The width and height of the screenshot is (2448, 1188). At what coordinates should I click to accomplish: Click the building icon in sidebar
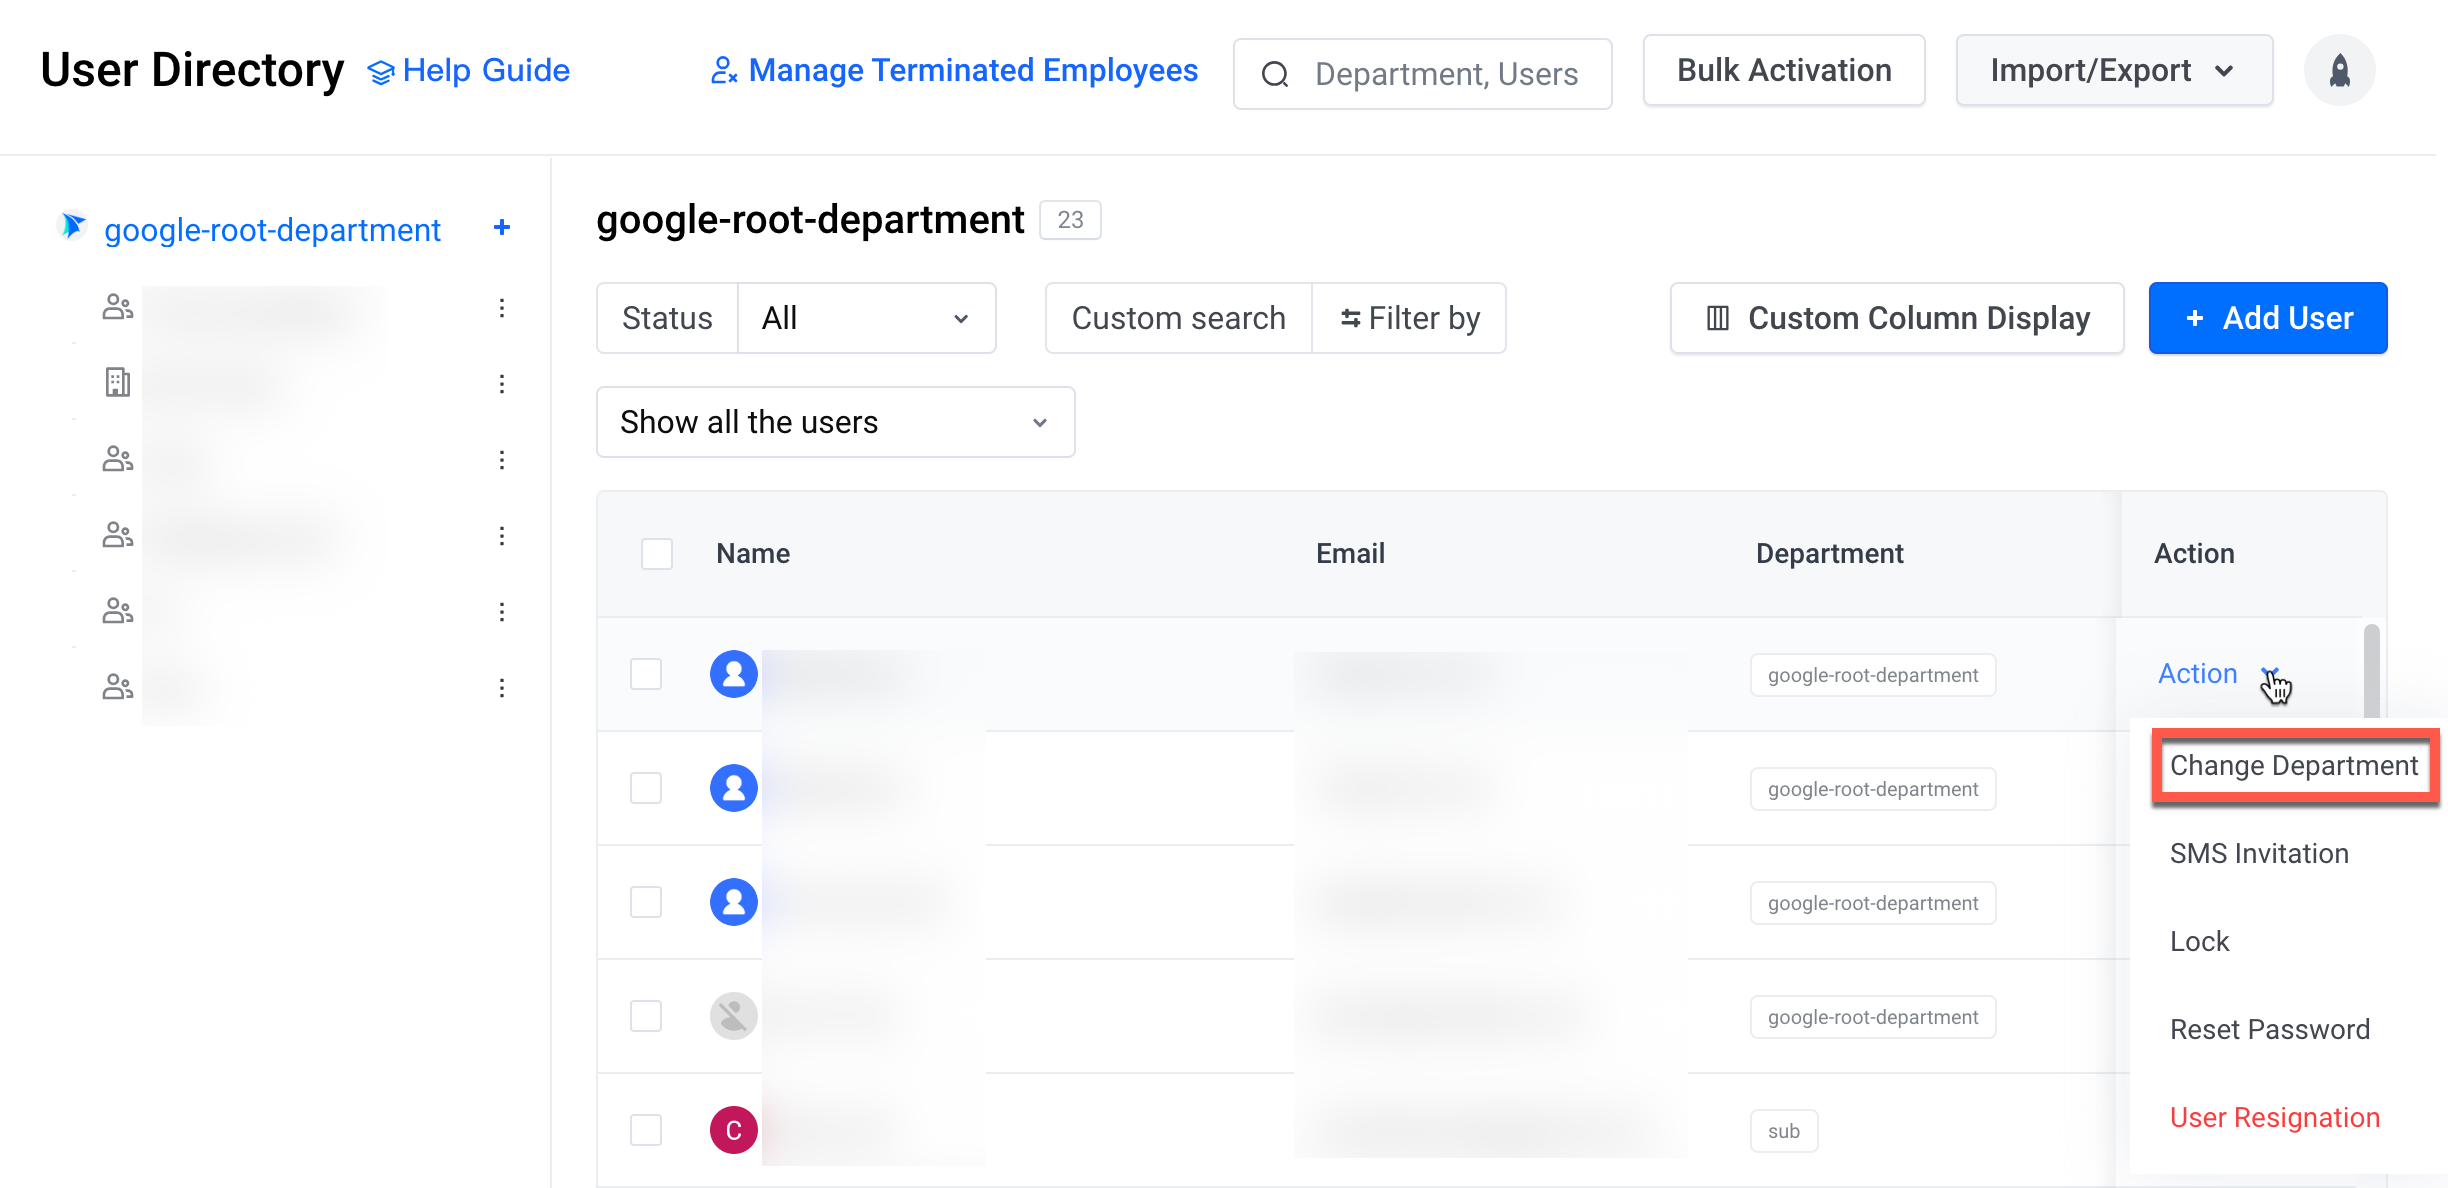click(118, 382)
